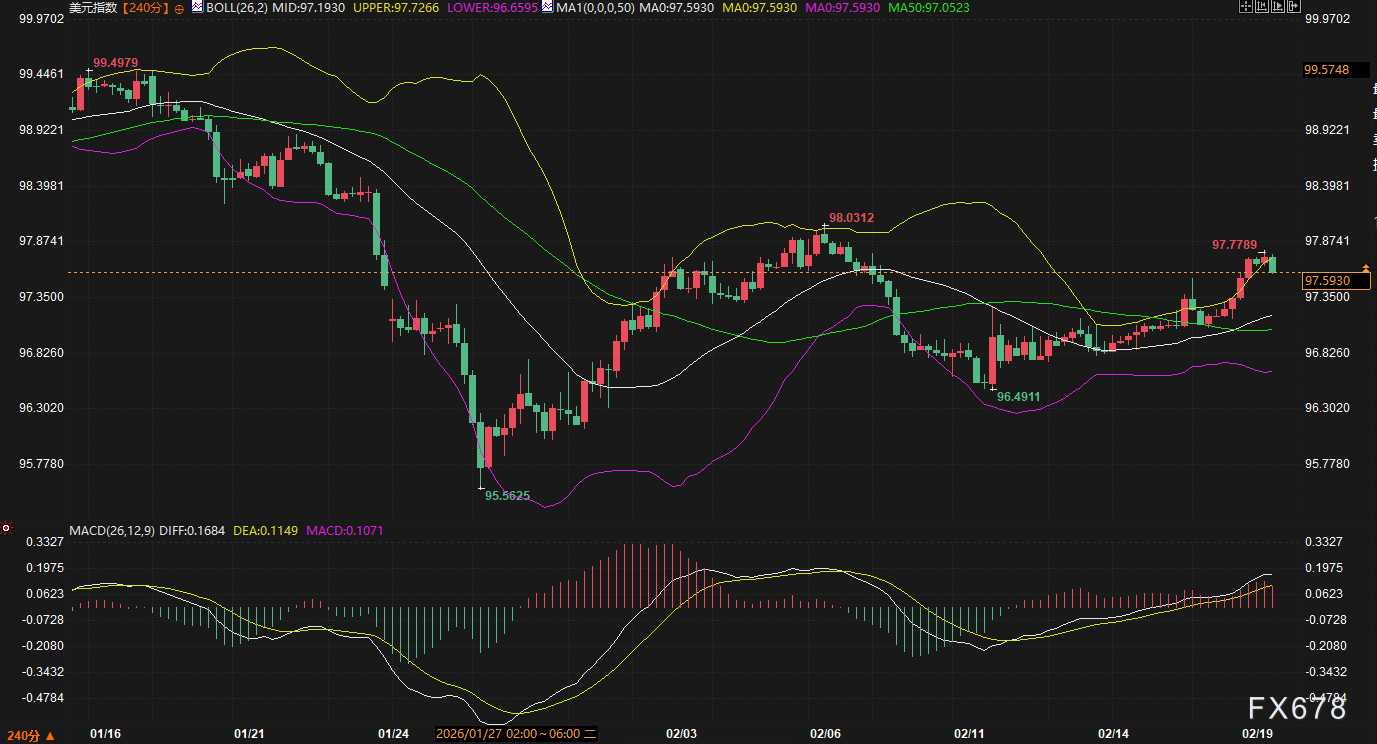Click the 2026/01/27 02:00~06:00 time label
1377x744 pixels.
click(516, 733)
